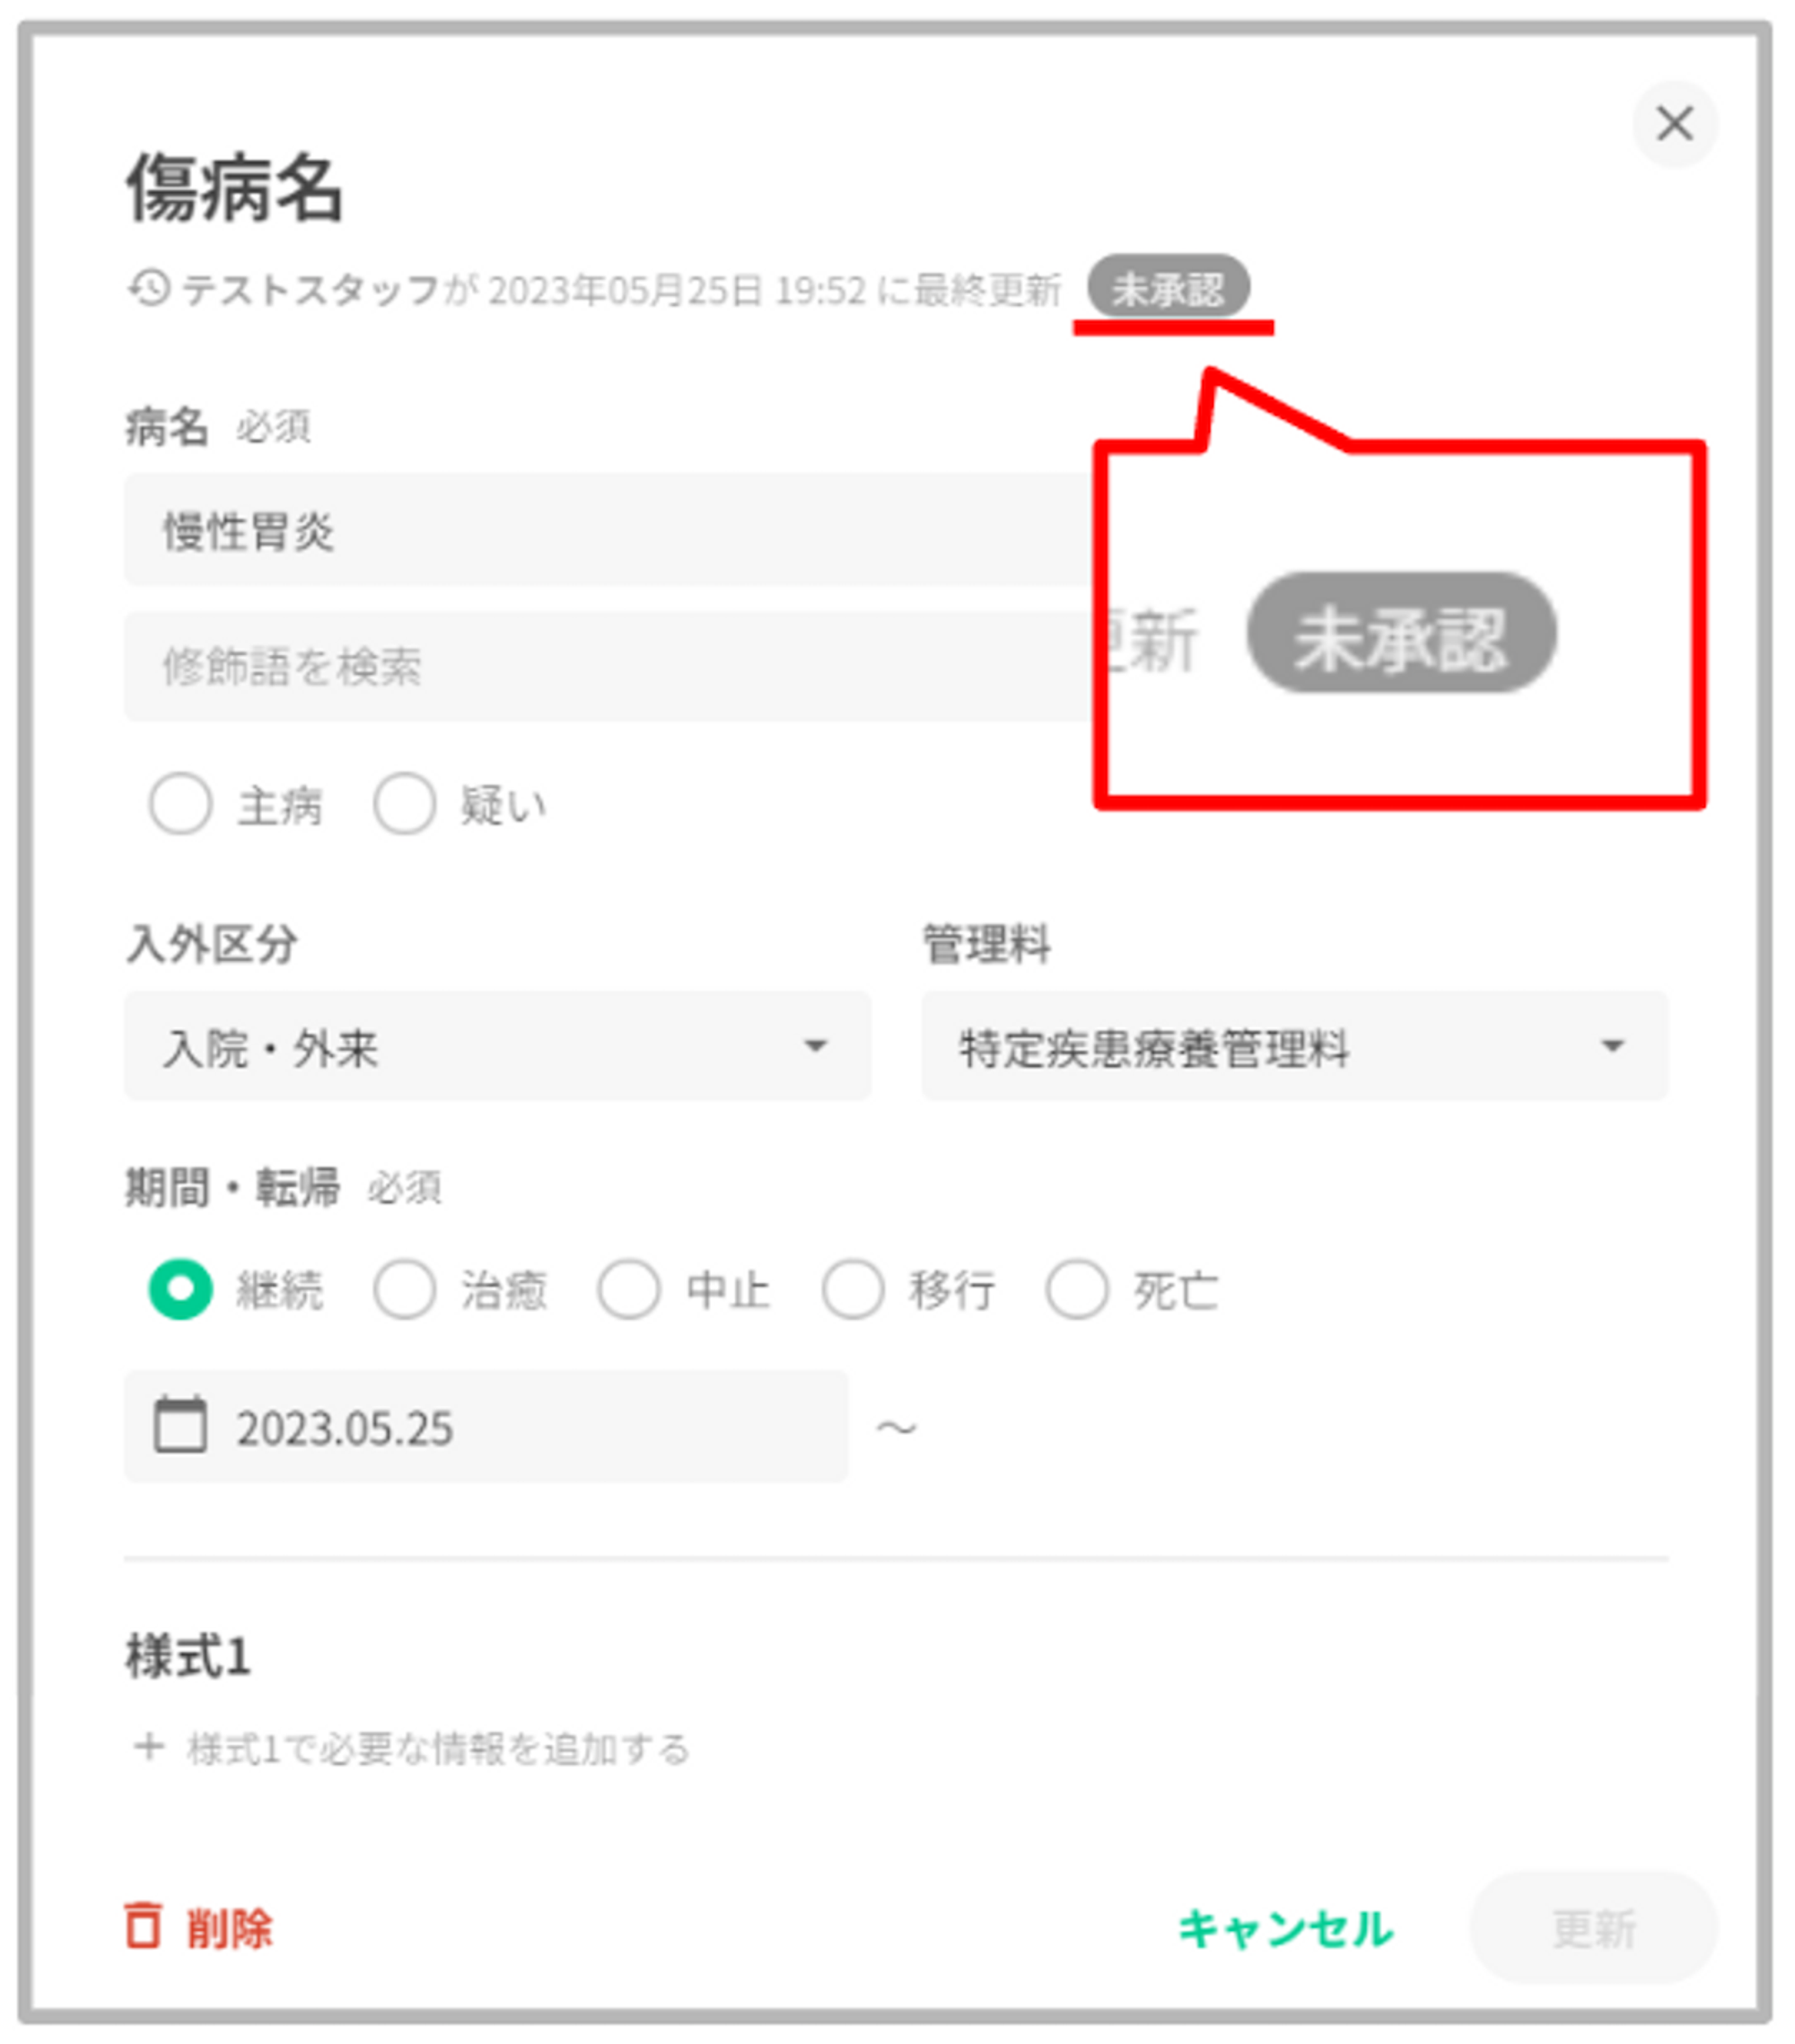The width and height of the screenshot is (1795, 2044).
Task: Select the 移行 radio button
Action: point(852,1289)
